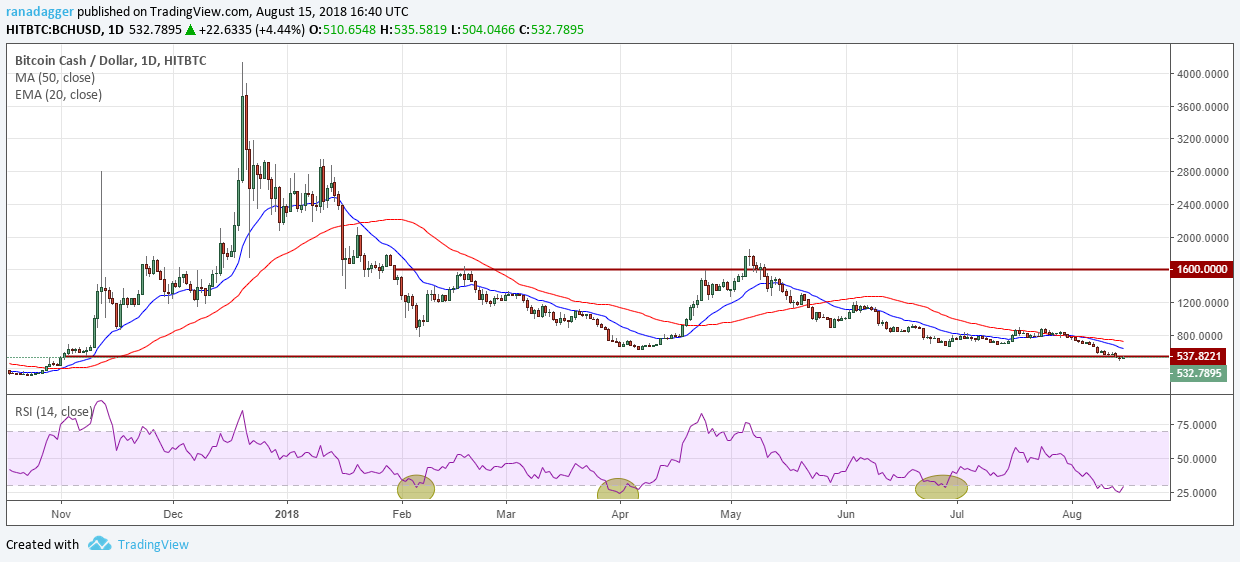Click the 2000.0000 price axis value

(1203, 238)
